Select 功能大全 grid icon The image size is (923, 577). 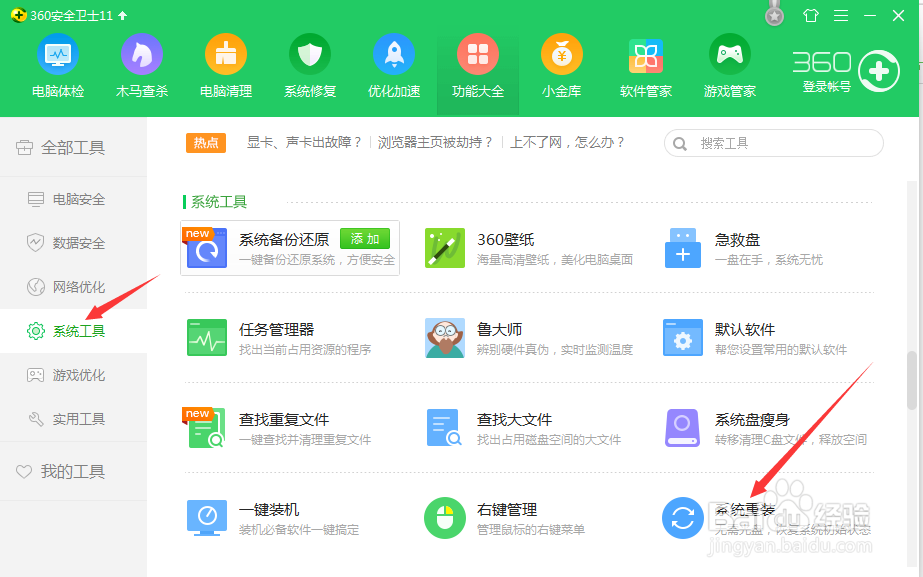click(x=478, y=55)
